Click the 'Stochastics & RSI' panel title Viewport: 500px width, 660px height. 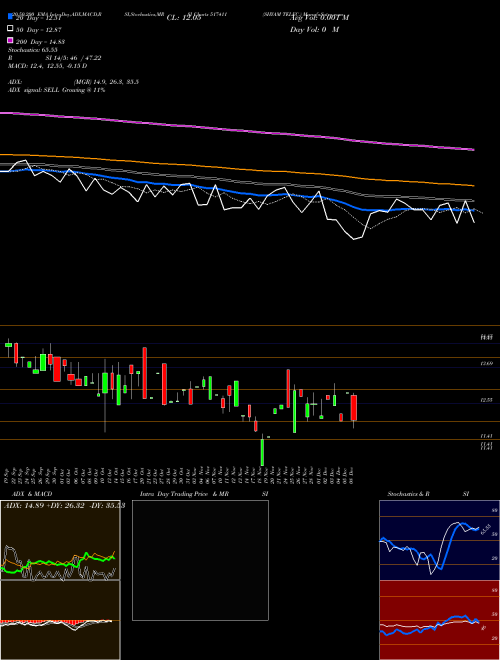(x=428, y=494)
